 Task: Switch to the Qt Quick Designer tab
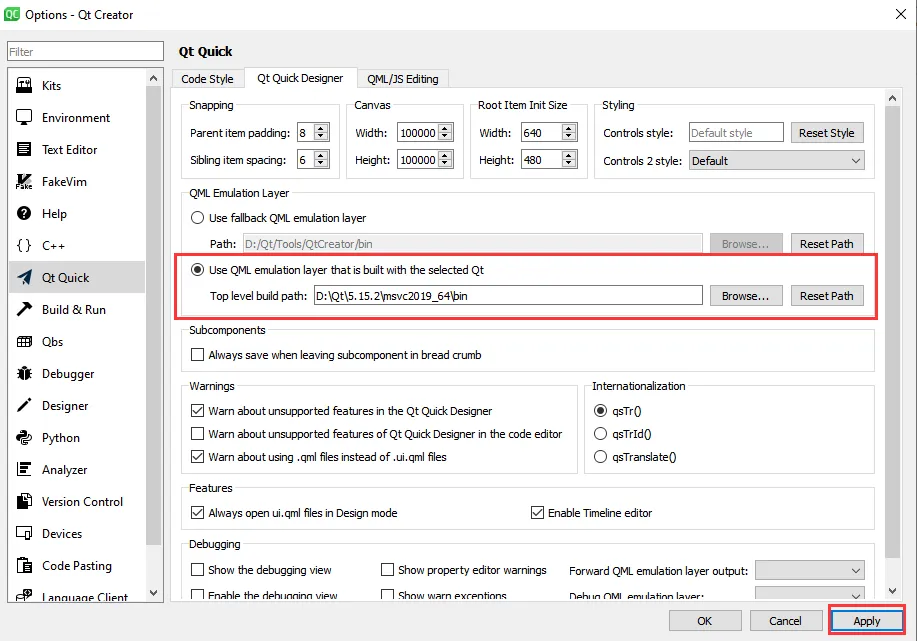300,78
